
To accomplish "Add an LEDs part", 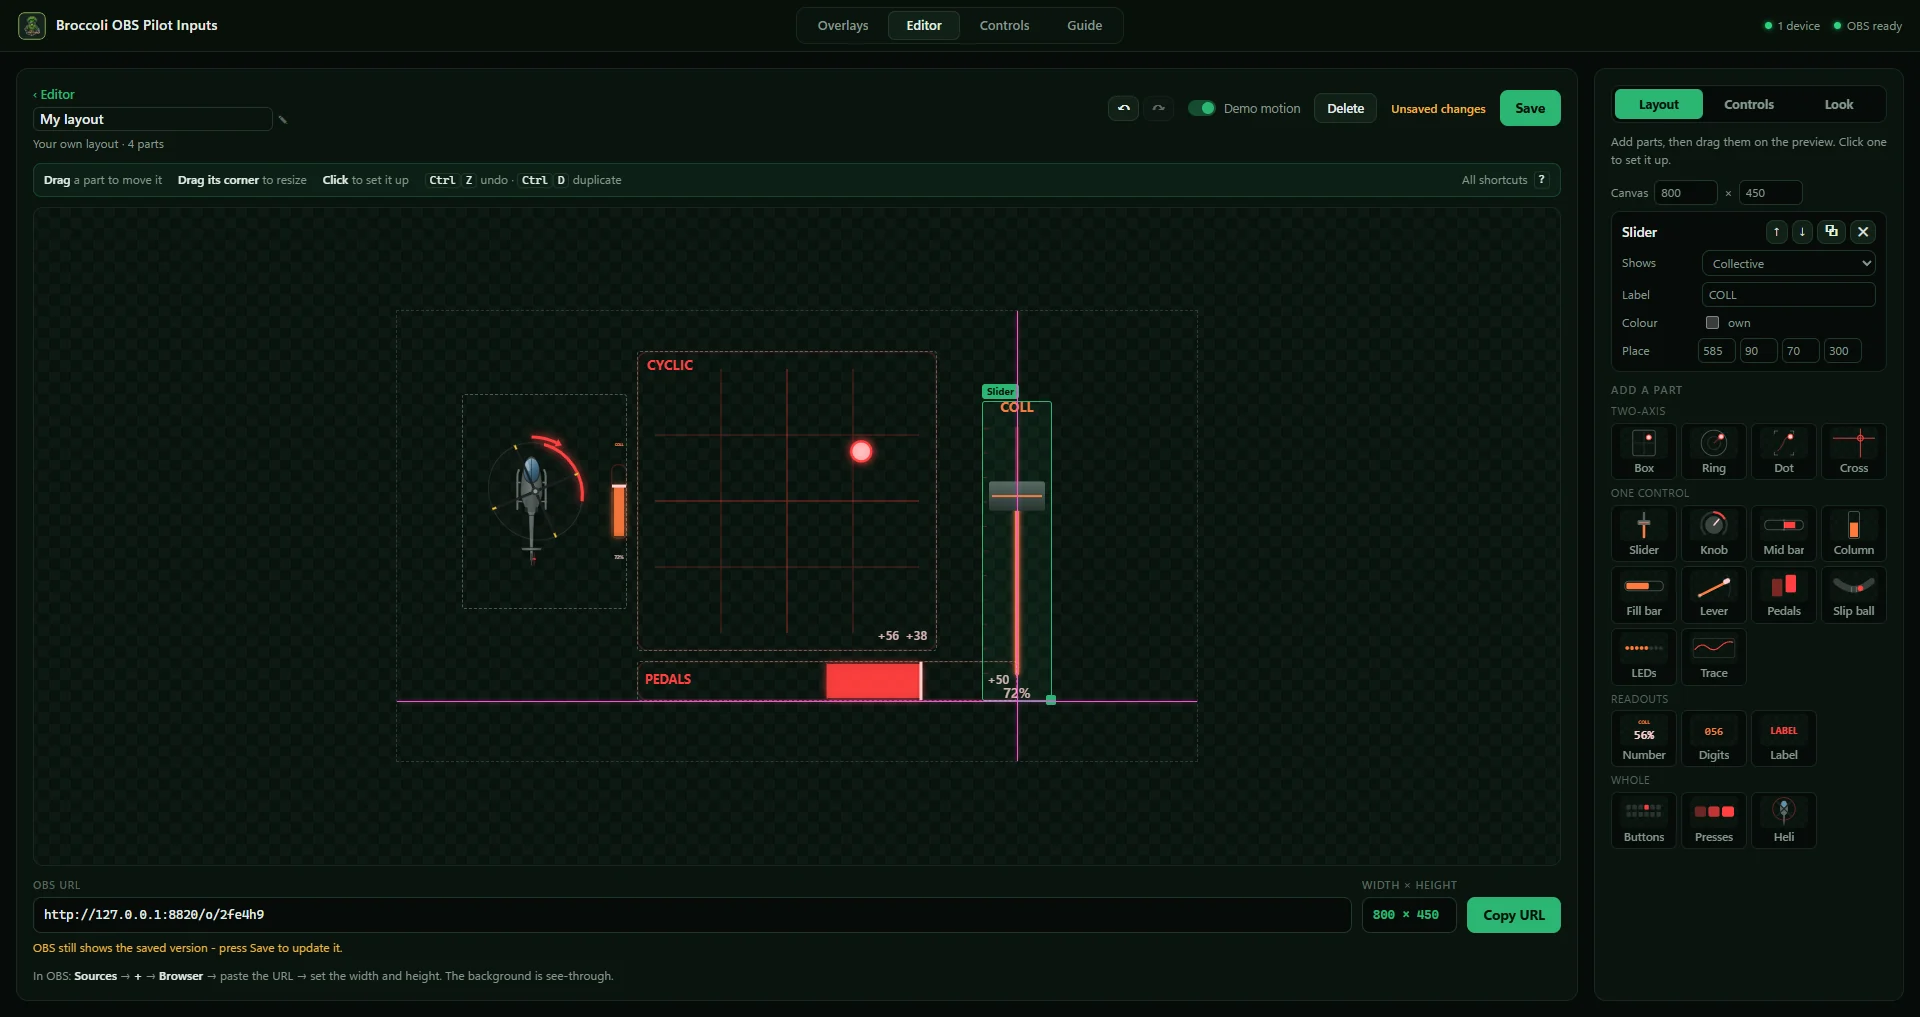I will 1644,657.
